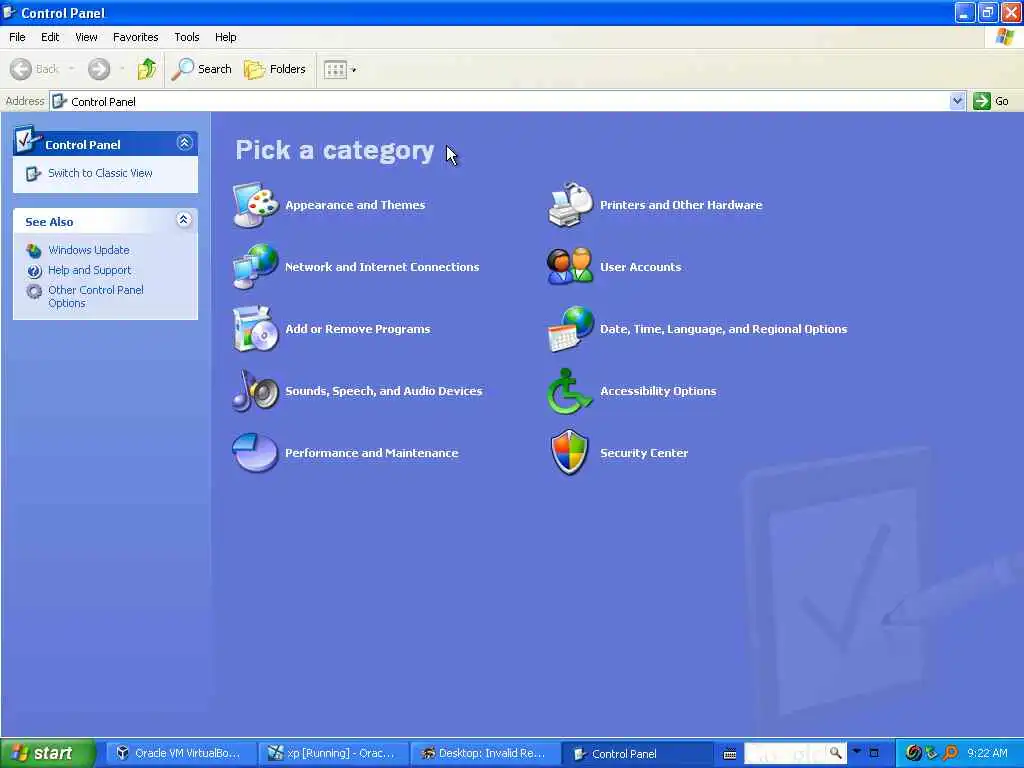Viewport: 1024px width, 768px height.
Task: Click the Performance and Maintenance pie chart icon
Action: click(255, 453)
